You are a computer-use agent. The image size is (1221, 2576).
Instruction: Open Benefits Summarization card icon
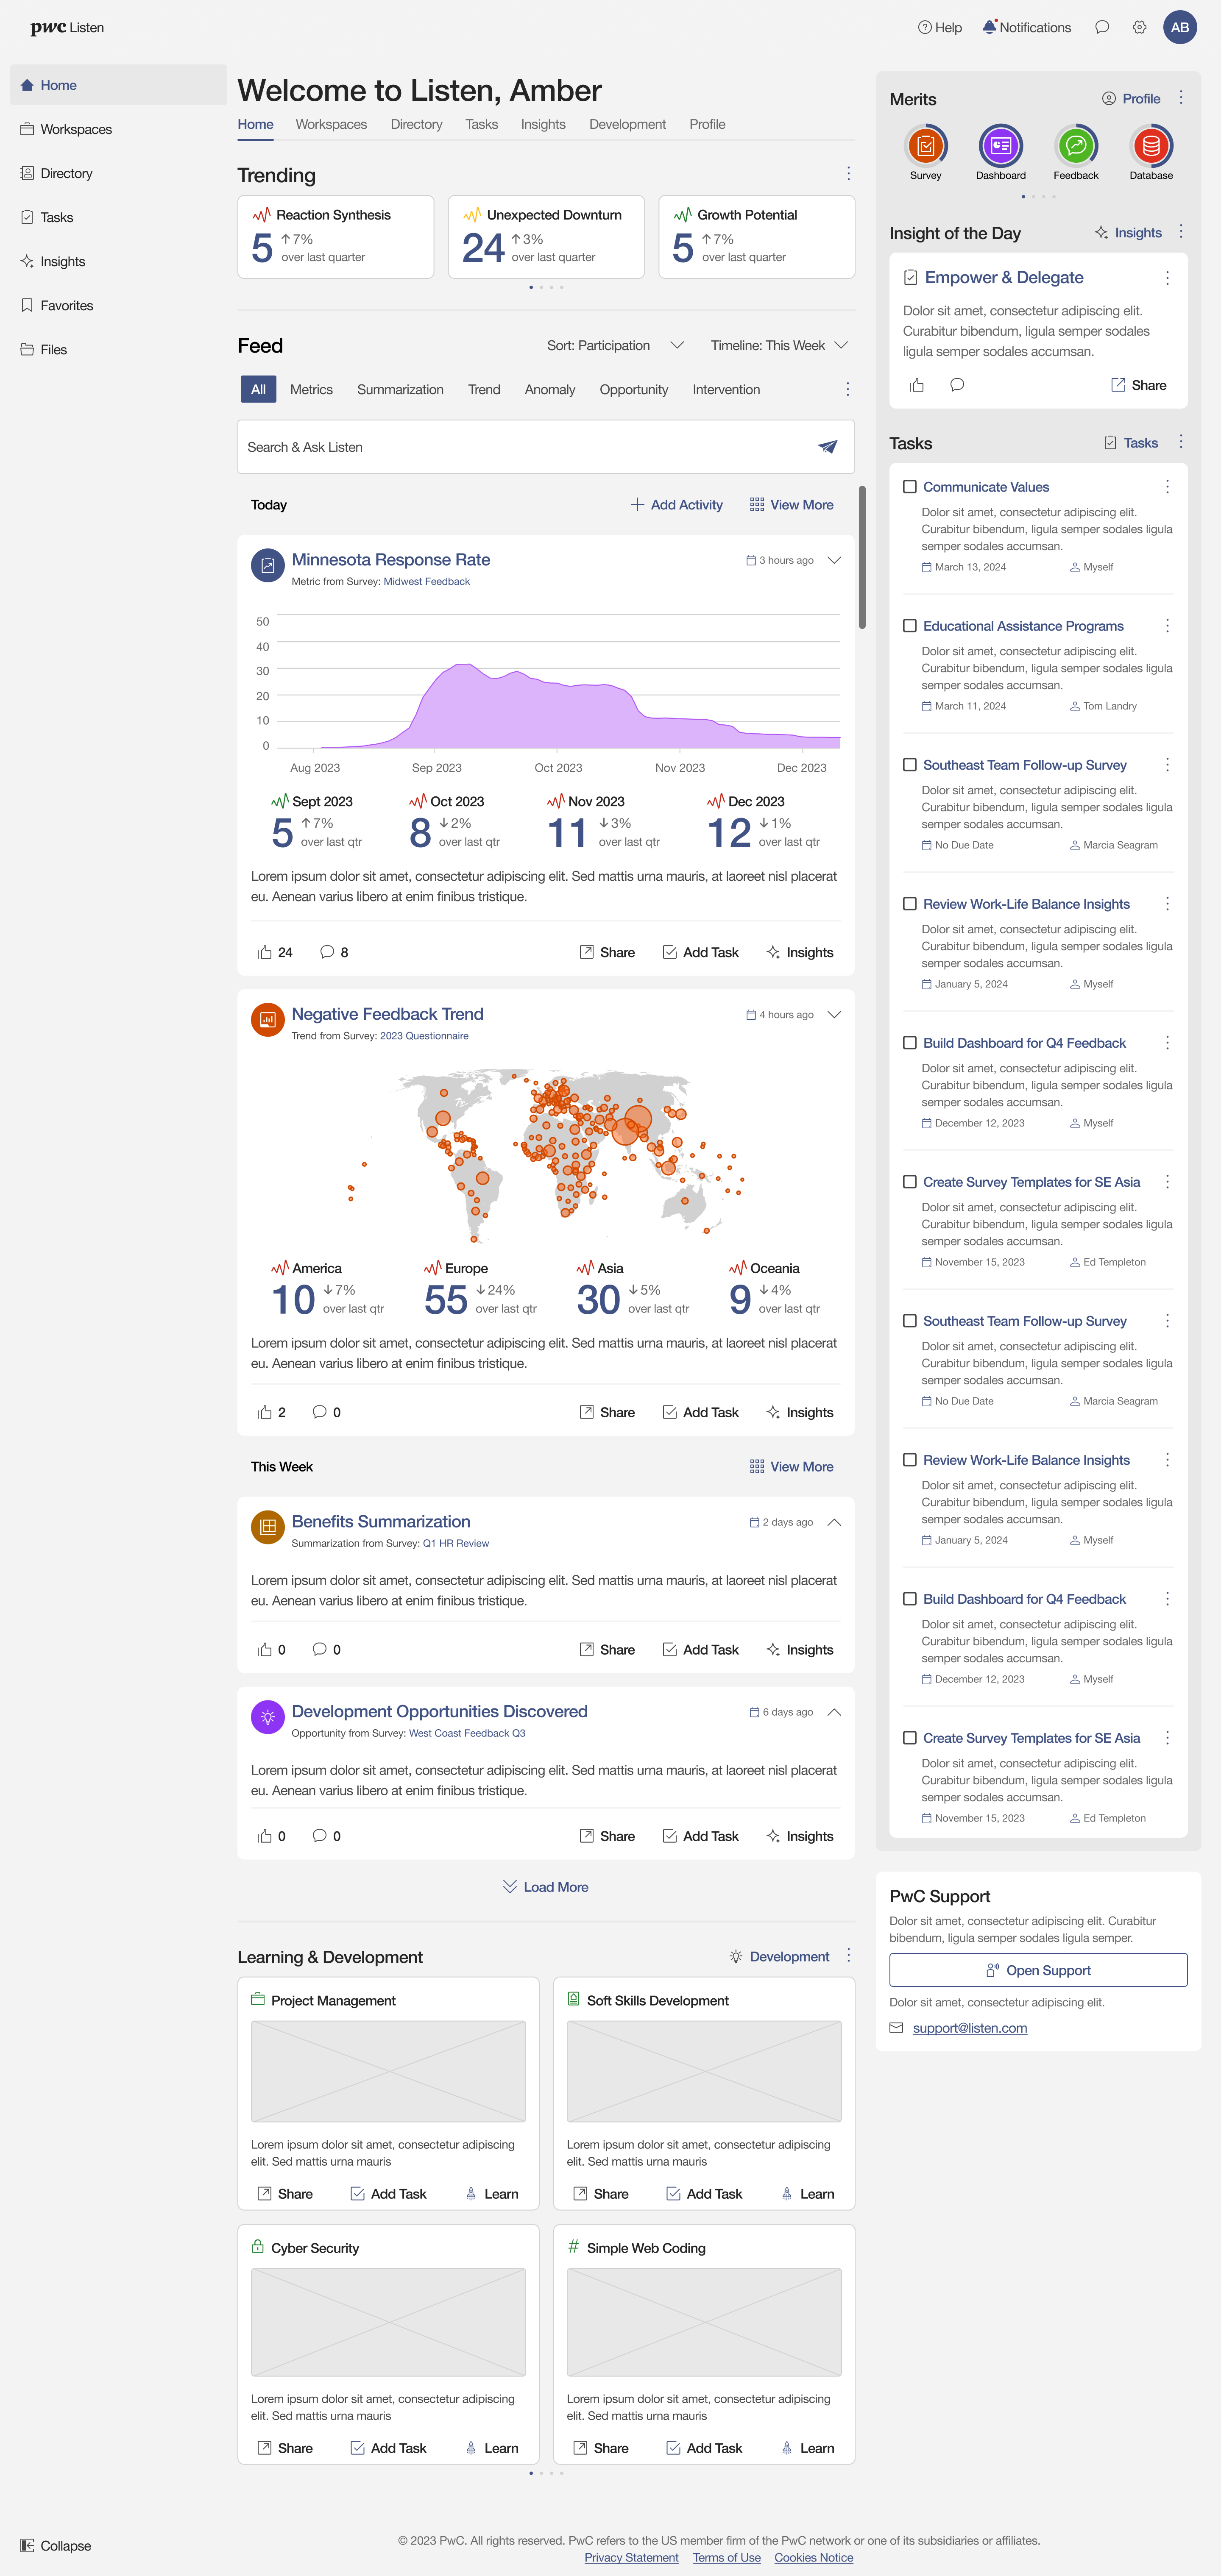tap(267, 1527)
